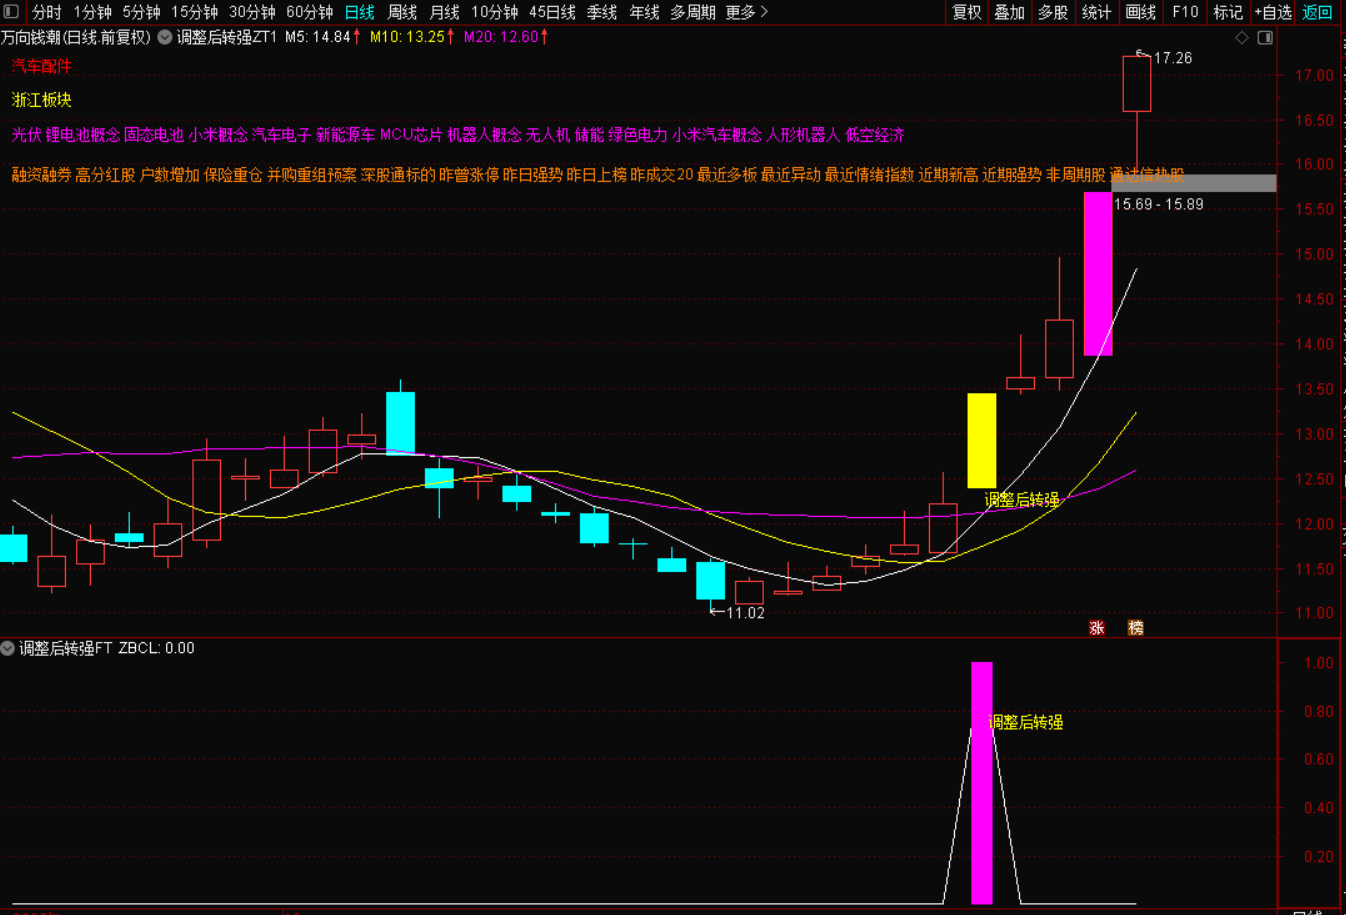This screenshot has height=915, width=1346.
Task: Open the 标记 mark tool
Action: click(x=1227, y=12)
